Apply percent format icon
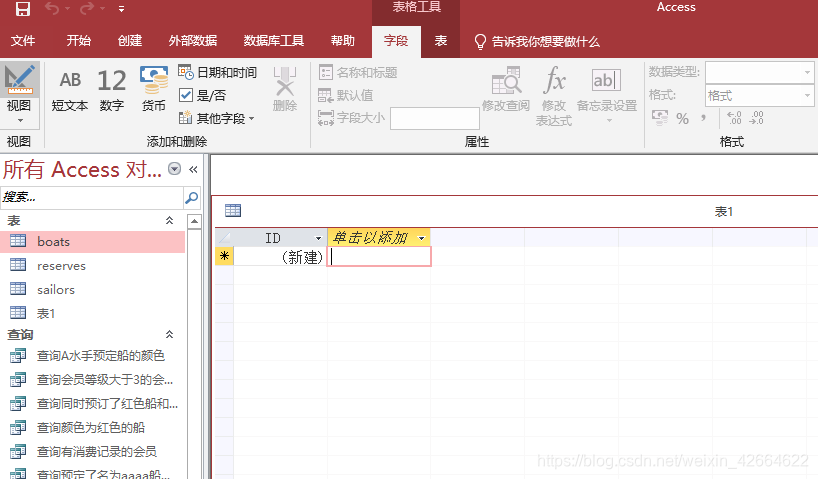Image resolution: width=818 pixels, height=479 pixels. (682, 119)
